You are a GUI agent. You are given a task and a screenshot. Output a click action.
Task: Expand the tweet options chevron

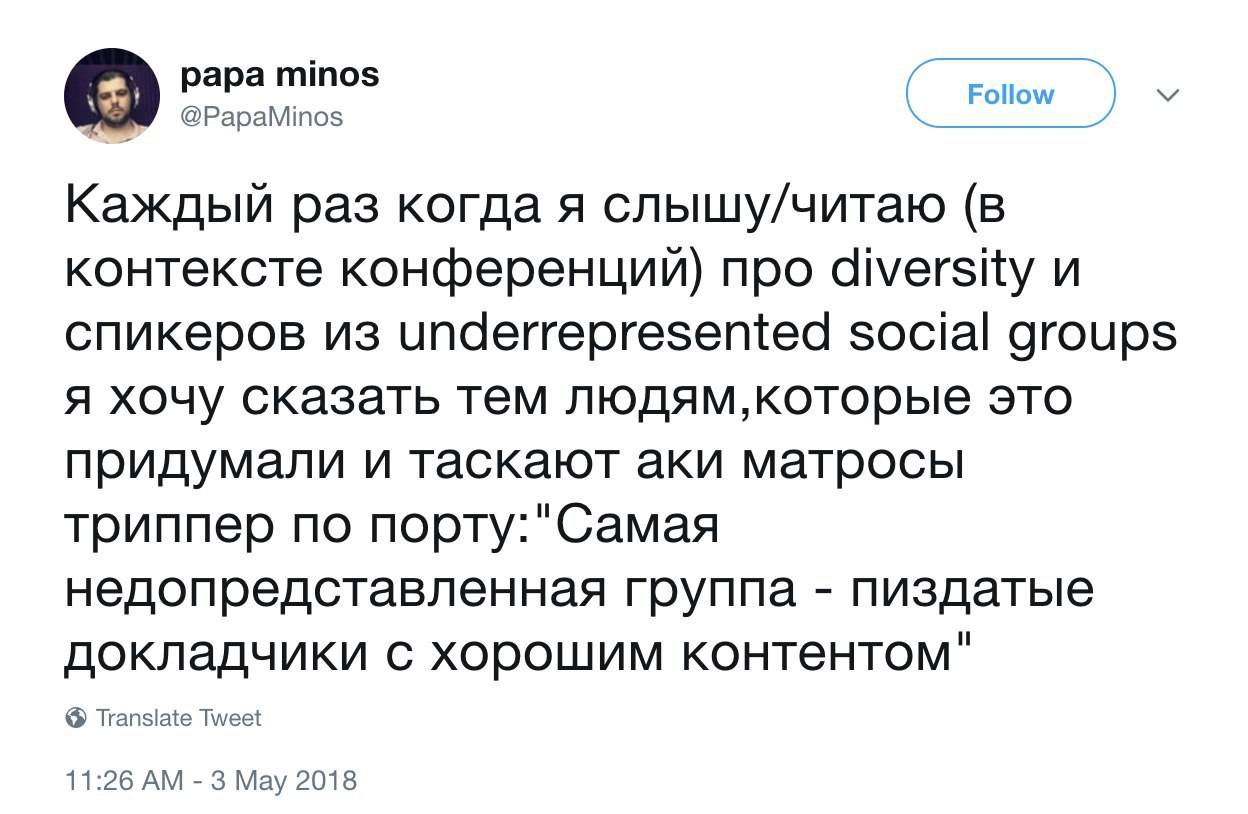(x=1166, y=95)
